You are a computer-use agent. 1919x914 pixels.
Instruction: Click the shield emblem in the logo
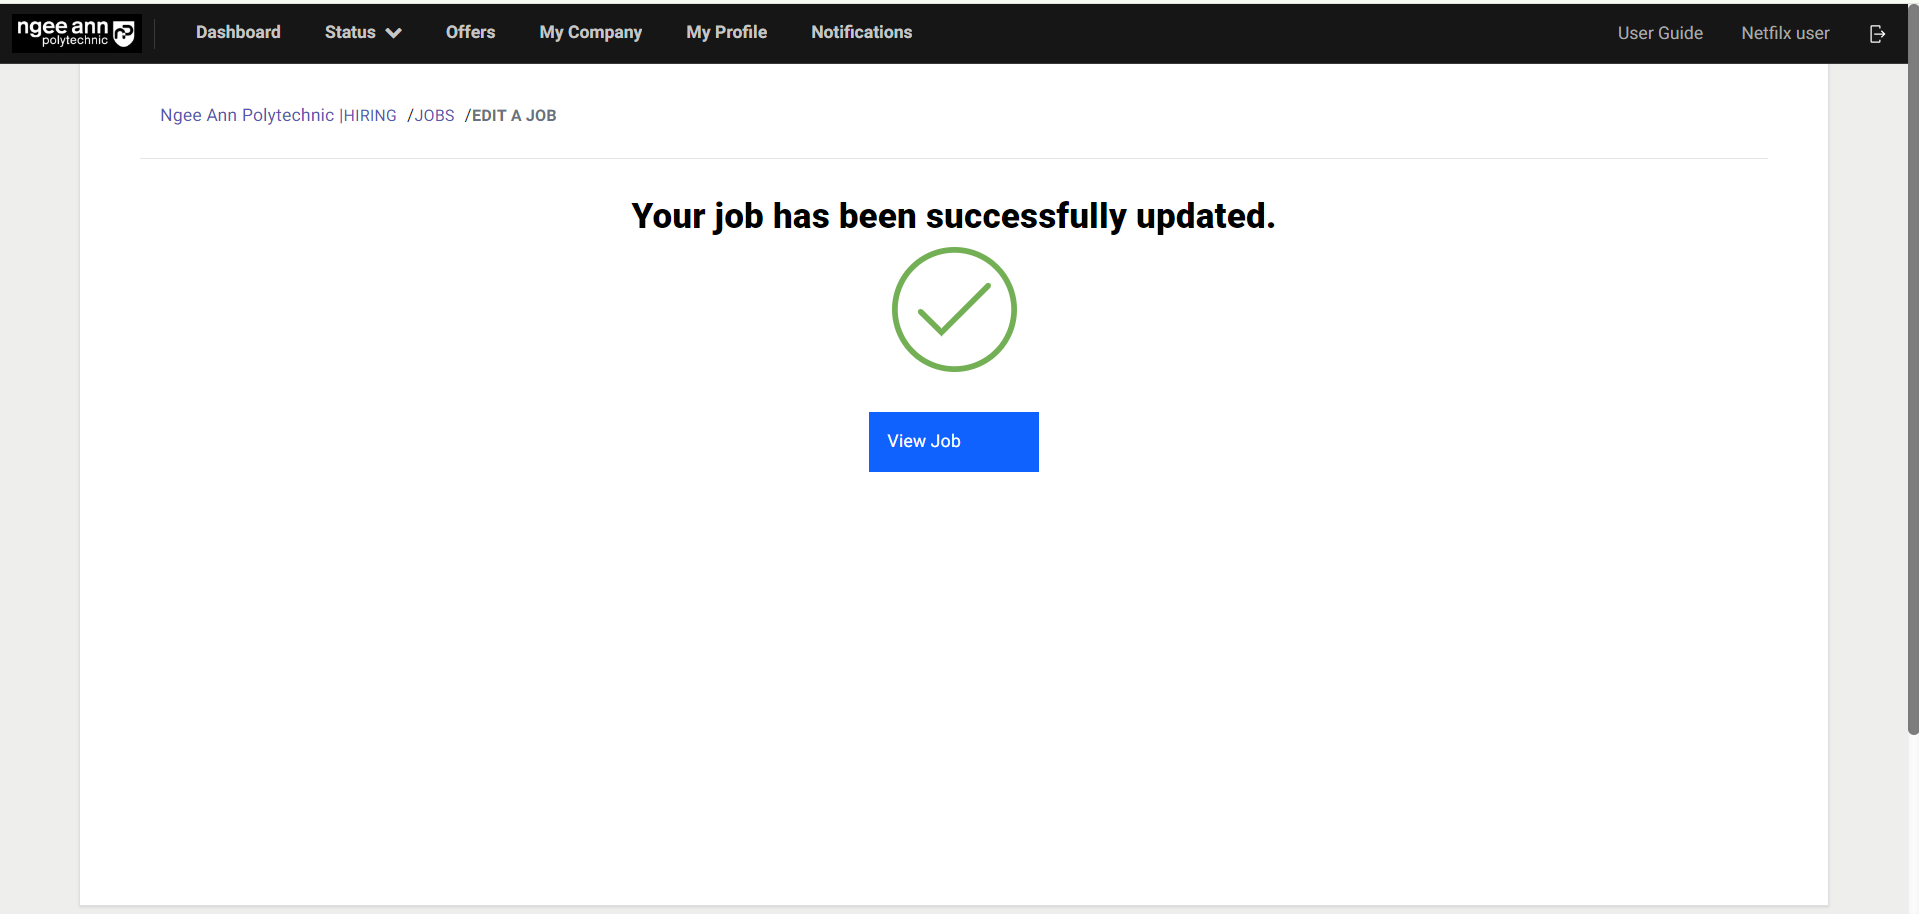(x=124, y=34)
